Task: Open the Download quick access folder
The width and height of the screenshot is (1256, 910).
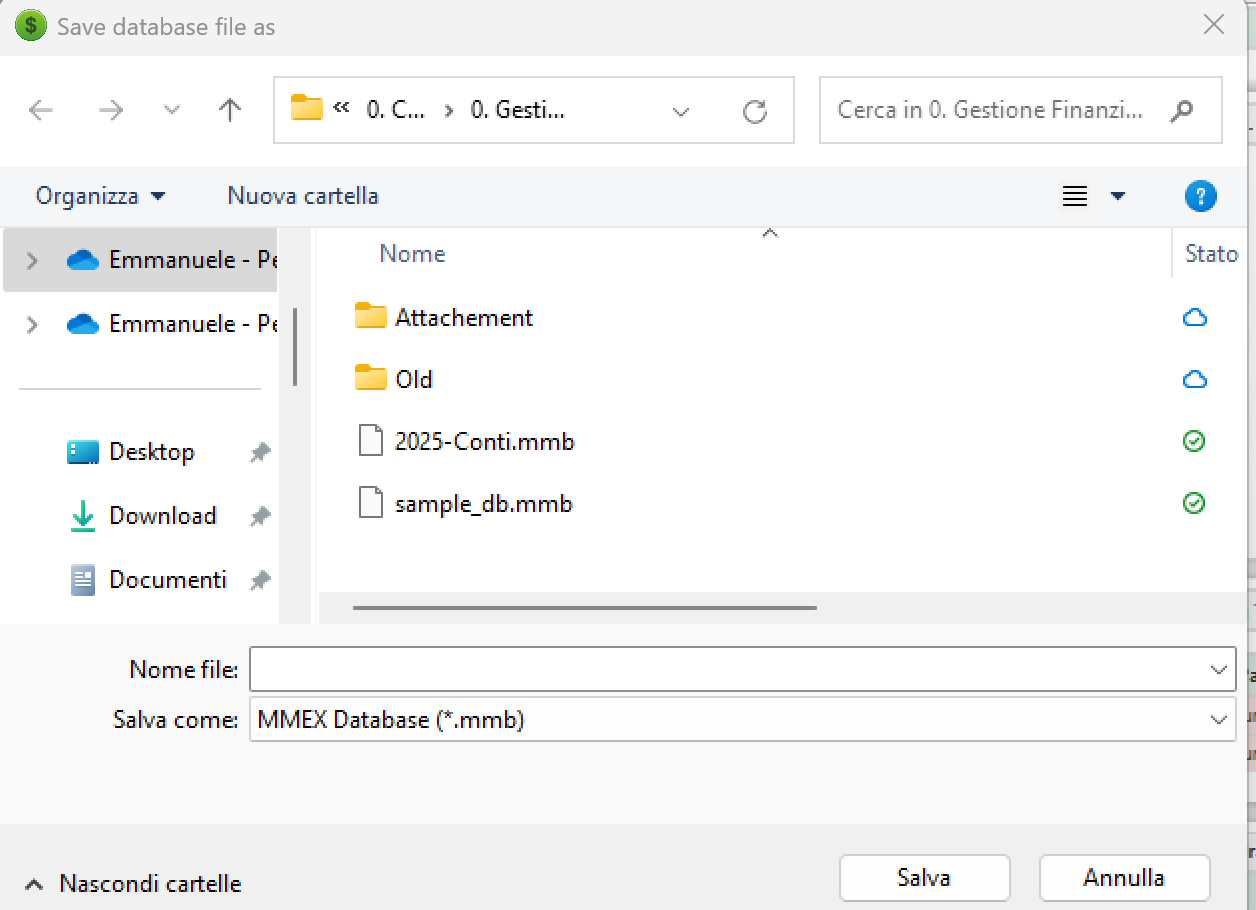Action: 162,516
